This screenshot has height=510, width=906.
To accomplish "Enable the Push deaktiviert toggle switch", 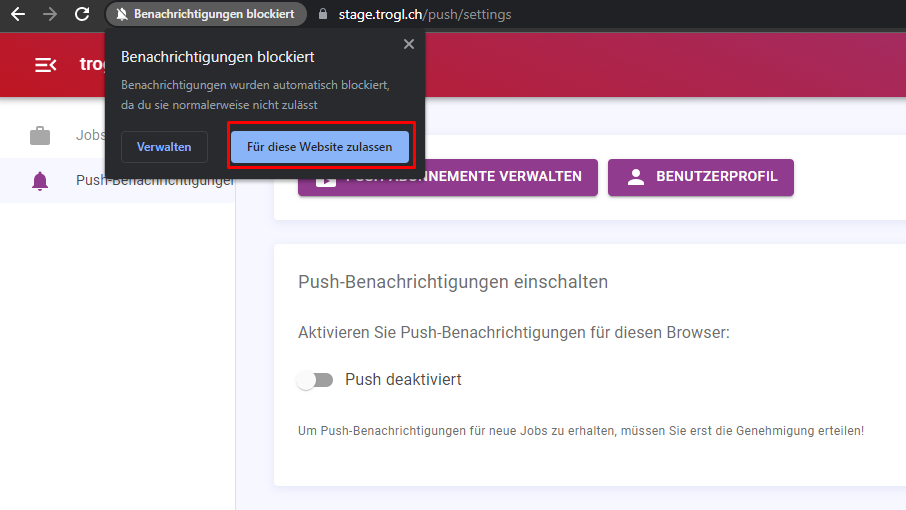I will click(x=315, y=379).
